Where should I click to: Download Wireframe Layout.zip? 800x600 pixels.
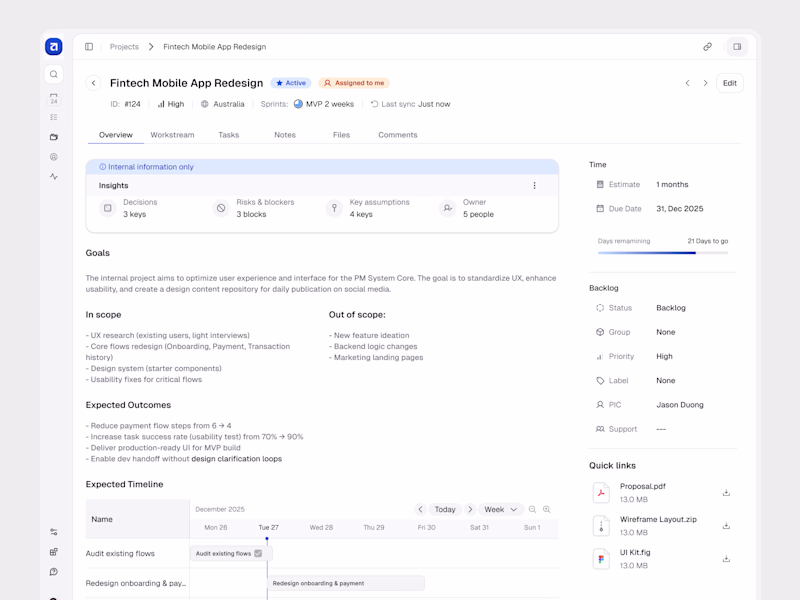coord(726,526)
